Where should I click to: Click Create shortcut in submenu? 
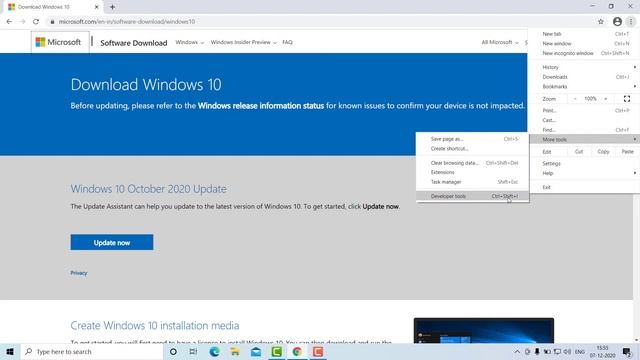click(x=473, y=149)
